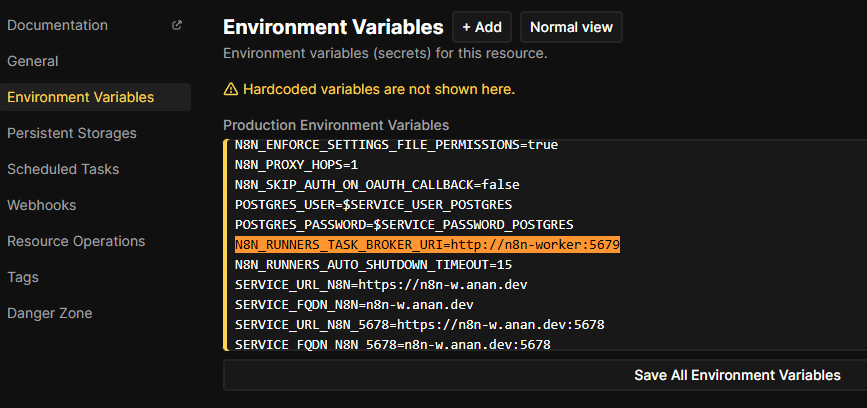The height and width of the screenshot is (408, 867).
Task: Click the external link icon beside Documentation
Action: [x=177, y=25]
